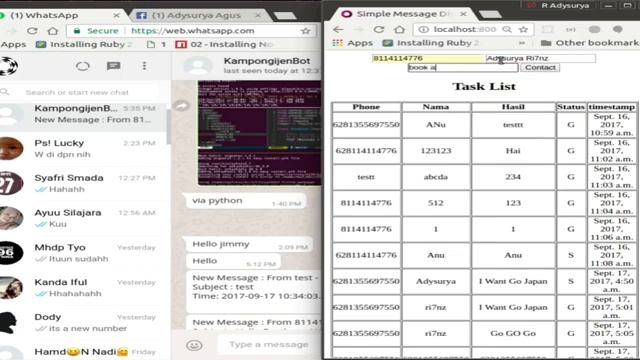This screenshot has width=640, height=360.
Task: Click the Phone column header
Action: pyautogui.click(x=366, y=107)
